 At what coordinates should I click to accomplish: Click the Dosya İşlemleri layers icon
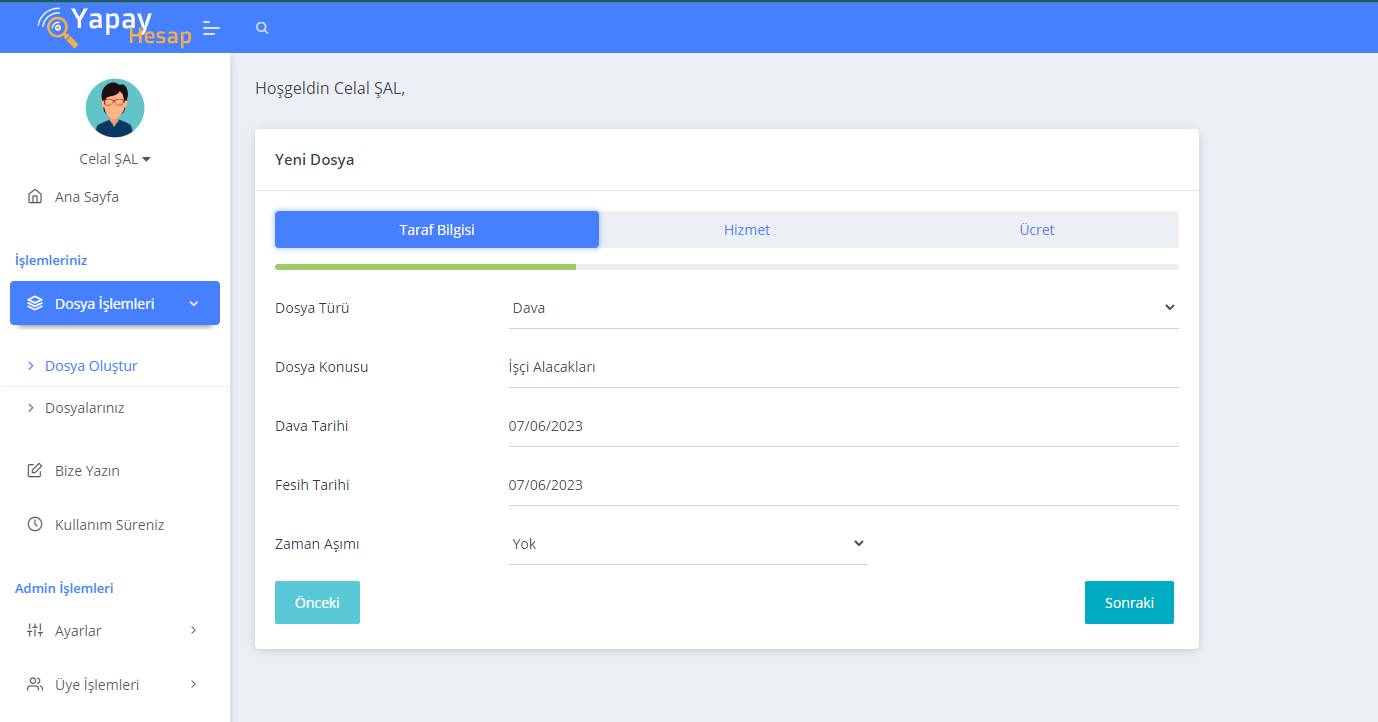(35, 304)
